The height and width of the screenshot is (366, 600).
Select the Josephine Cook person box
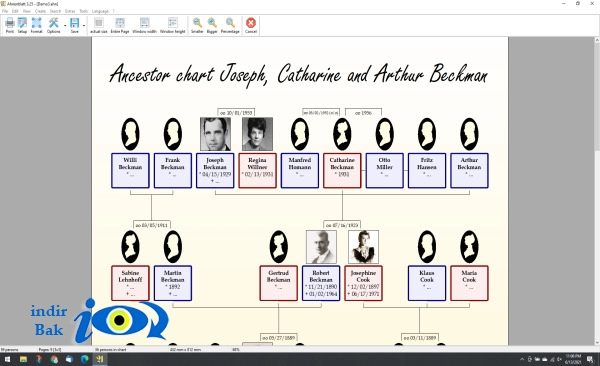(363, 283)
